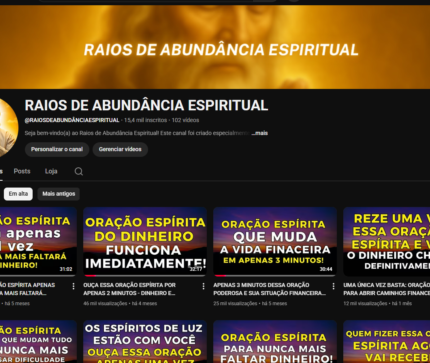The height and width of the screenshot is (363, 430).
Task: Open 'Quem fizer essa' espírita thumbnail
Action: 387,342
